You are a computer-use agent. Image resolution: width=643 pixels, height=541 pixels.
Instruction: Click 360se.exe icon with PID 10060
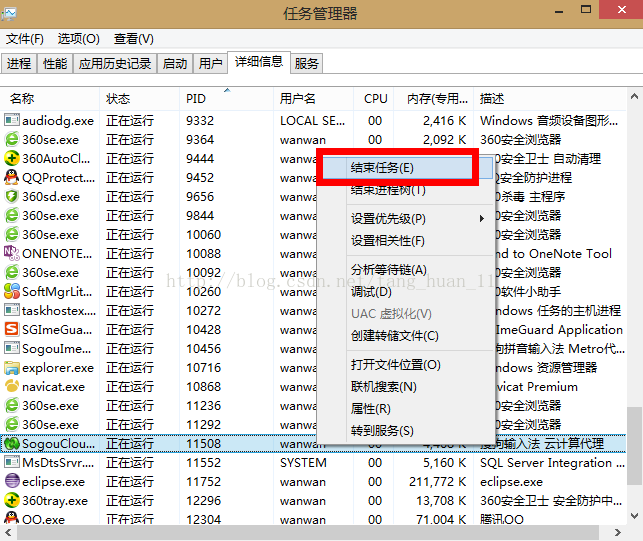click(11, 234)
